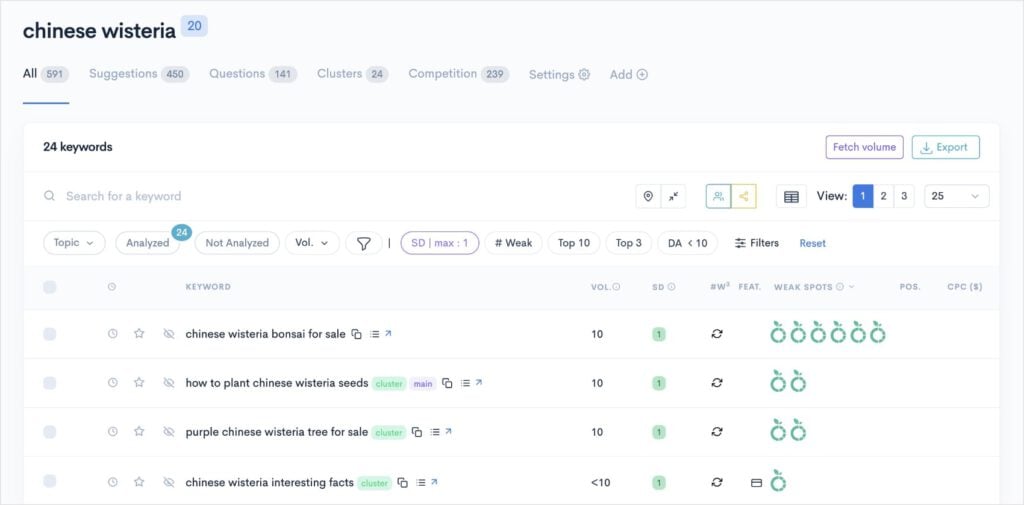Click the yellow share nodes icon
1024x505 pixels.
click(744, 196)
